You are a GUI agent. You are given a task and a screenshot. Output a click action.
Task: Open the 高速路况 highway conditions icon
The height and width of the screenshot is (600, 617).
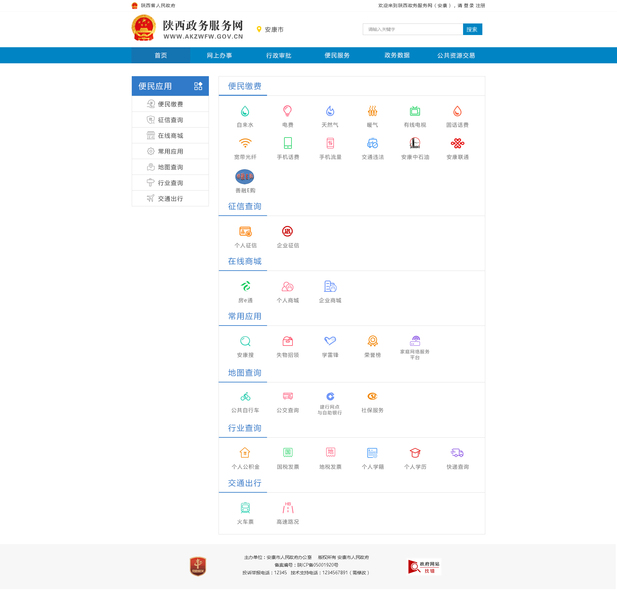click(288, 508)
